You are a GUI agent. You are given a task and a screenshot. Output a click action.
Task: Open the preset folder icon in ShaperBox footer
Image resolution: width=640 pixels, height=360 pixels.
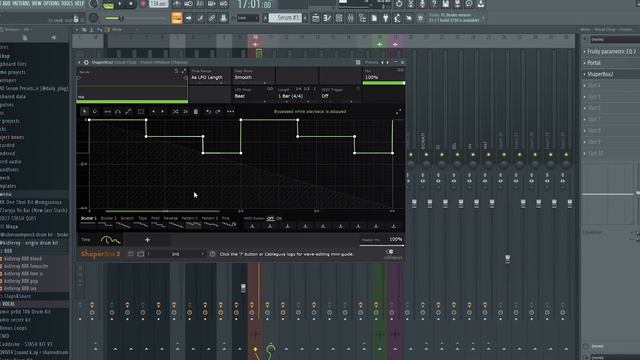(x=141, y=254)
